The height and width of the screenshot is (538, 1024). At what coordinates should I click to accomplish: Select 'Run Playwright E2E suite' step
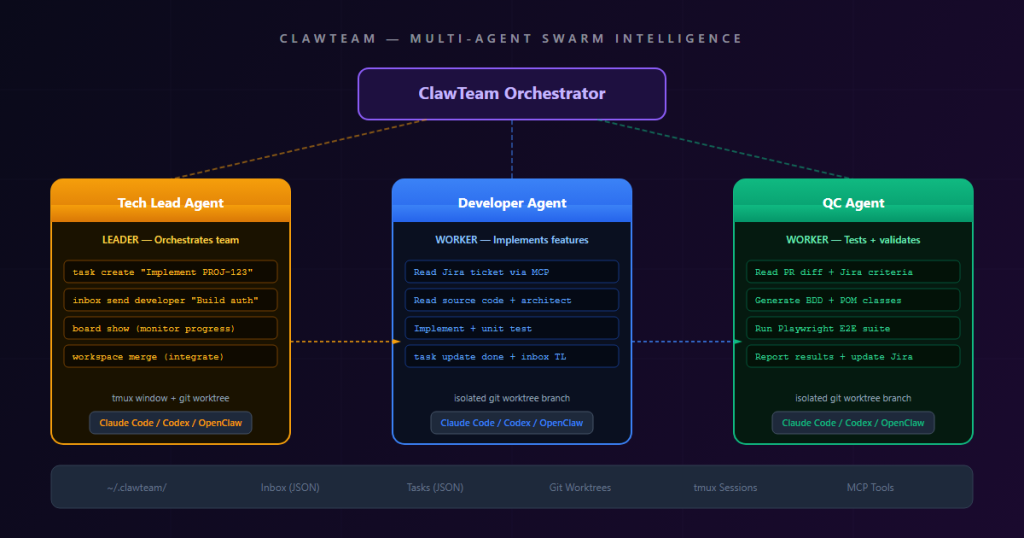click(853, 328)
